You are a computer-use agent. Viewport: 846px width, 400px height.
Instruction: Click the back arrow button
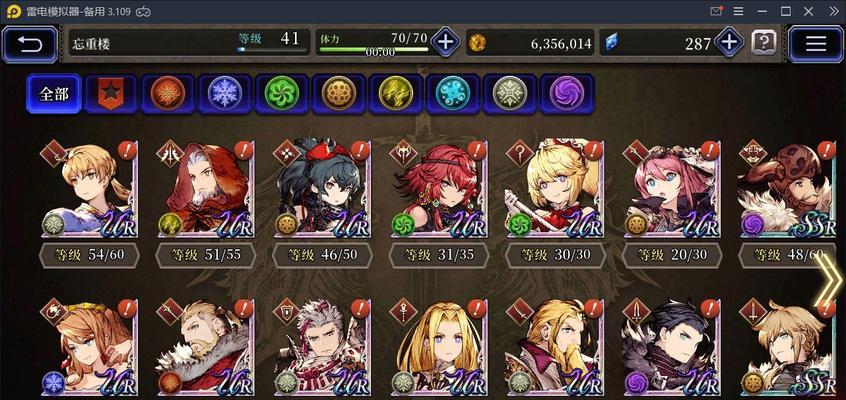(30, 44)
